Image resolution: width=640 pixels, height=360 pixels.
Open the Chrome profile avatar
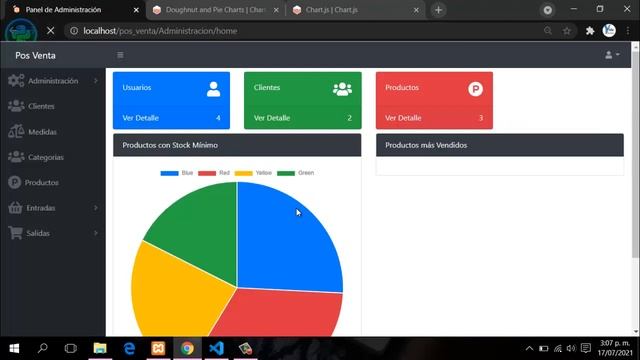(609, 31)
